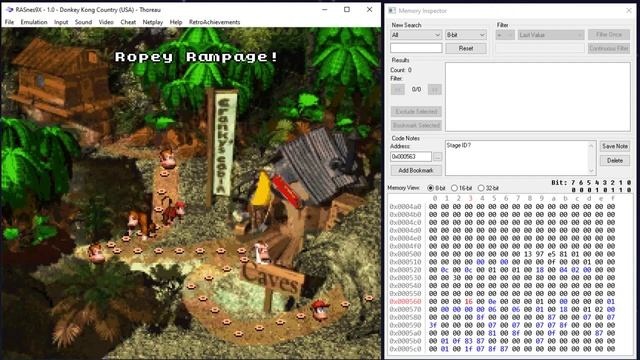Click the Reset search button
The height and width of the screenshot is (360, 640).
[x=466, y=48]
